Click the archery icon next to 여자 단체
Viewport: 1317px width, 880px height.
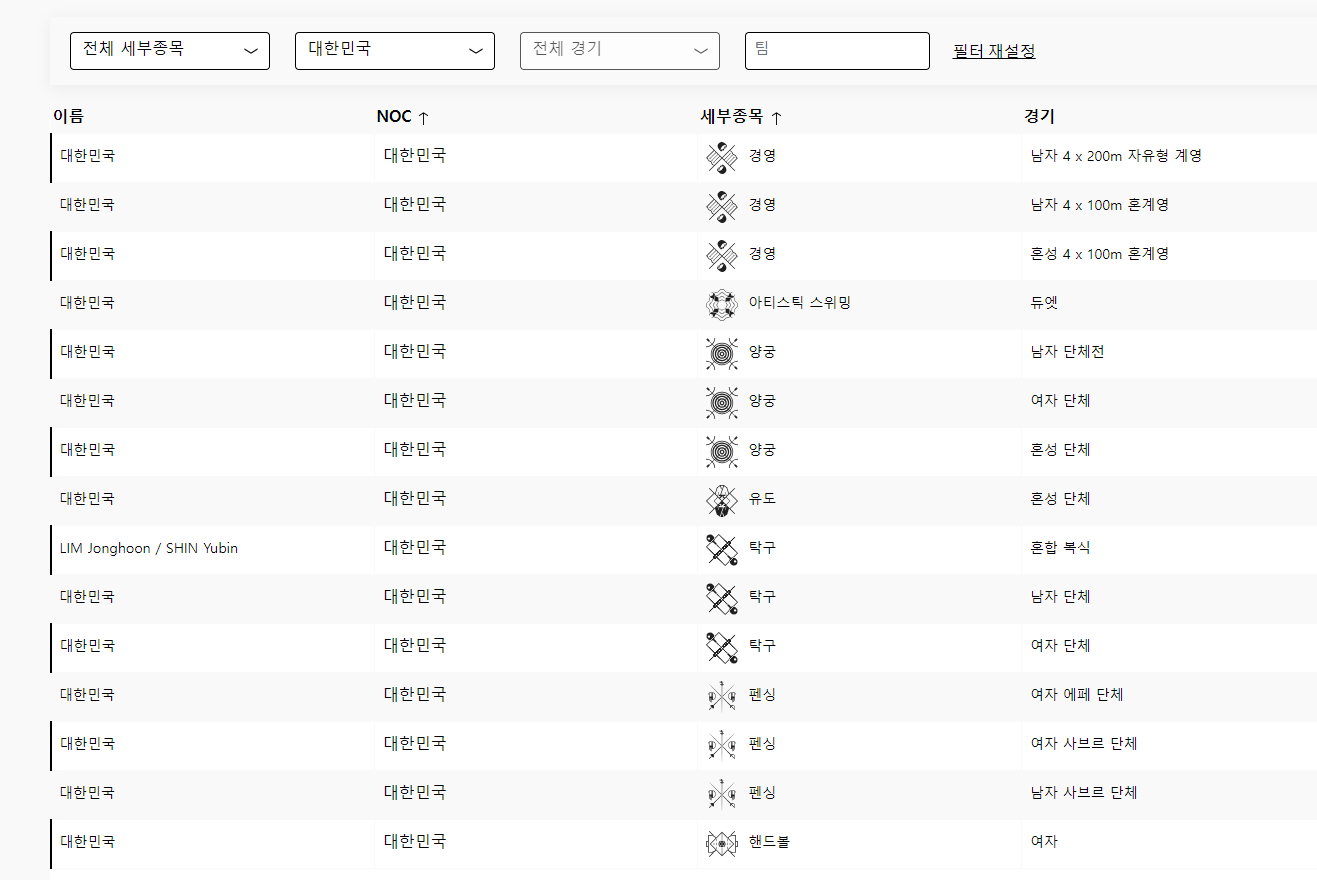pos(721,400)
